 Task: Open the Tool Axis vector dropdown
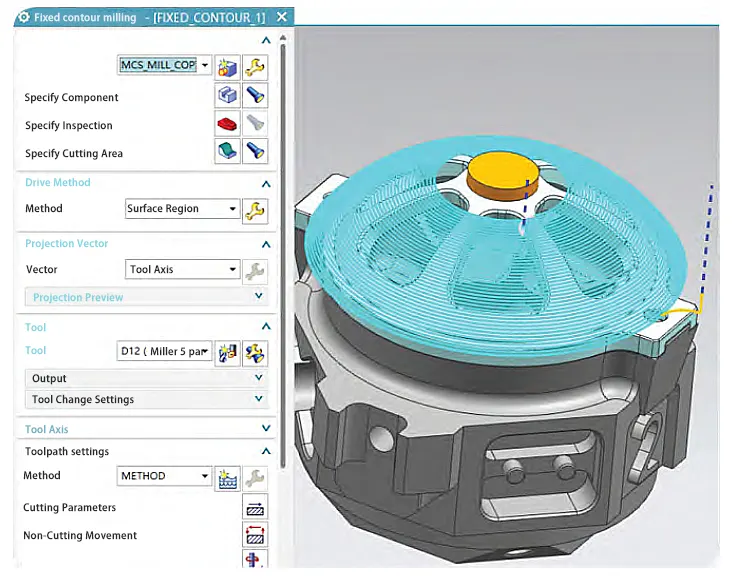[232, 269]
